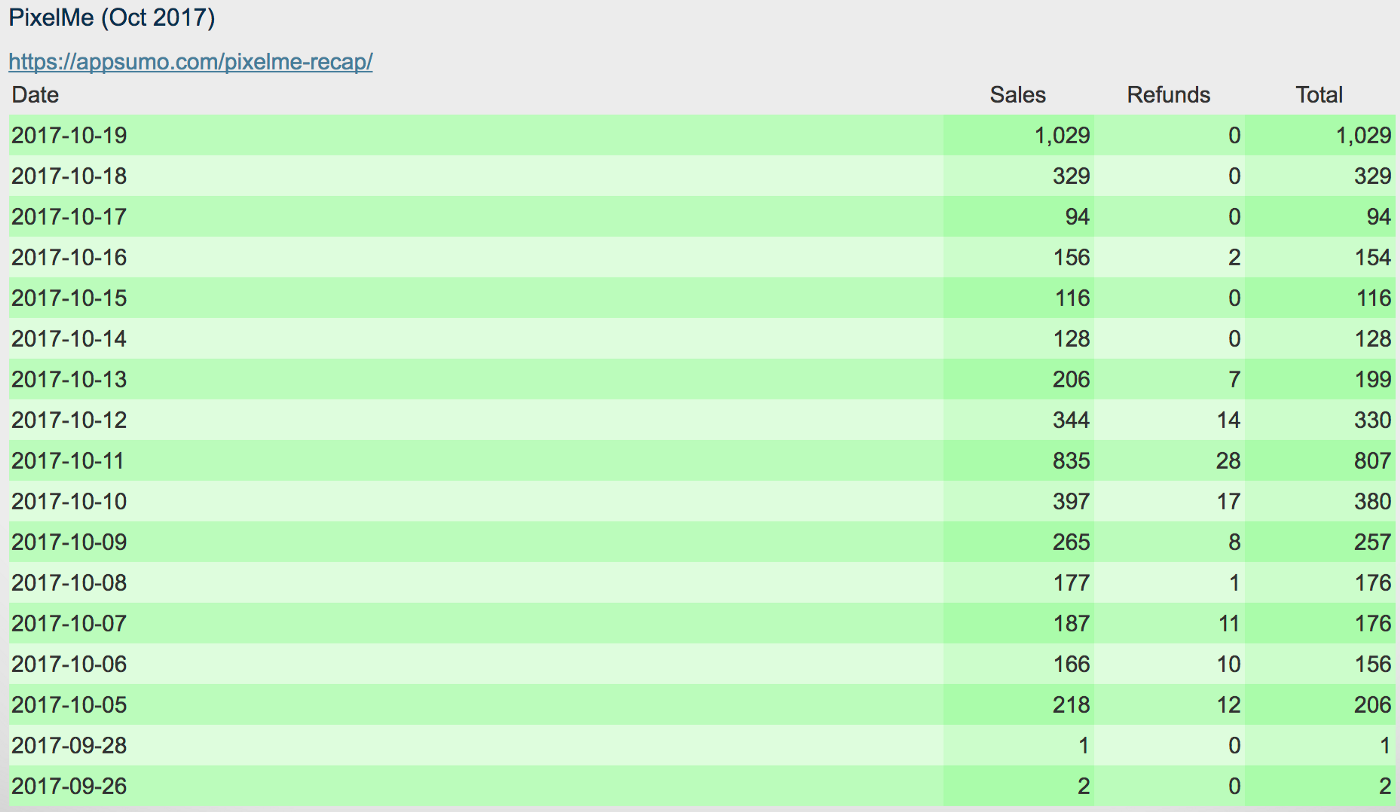Click the 14 refunds value
Image resolution: width=1400 pixels, height=812 pixels.
tap(1228, 420)
